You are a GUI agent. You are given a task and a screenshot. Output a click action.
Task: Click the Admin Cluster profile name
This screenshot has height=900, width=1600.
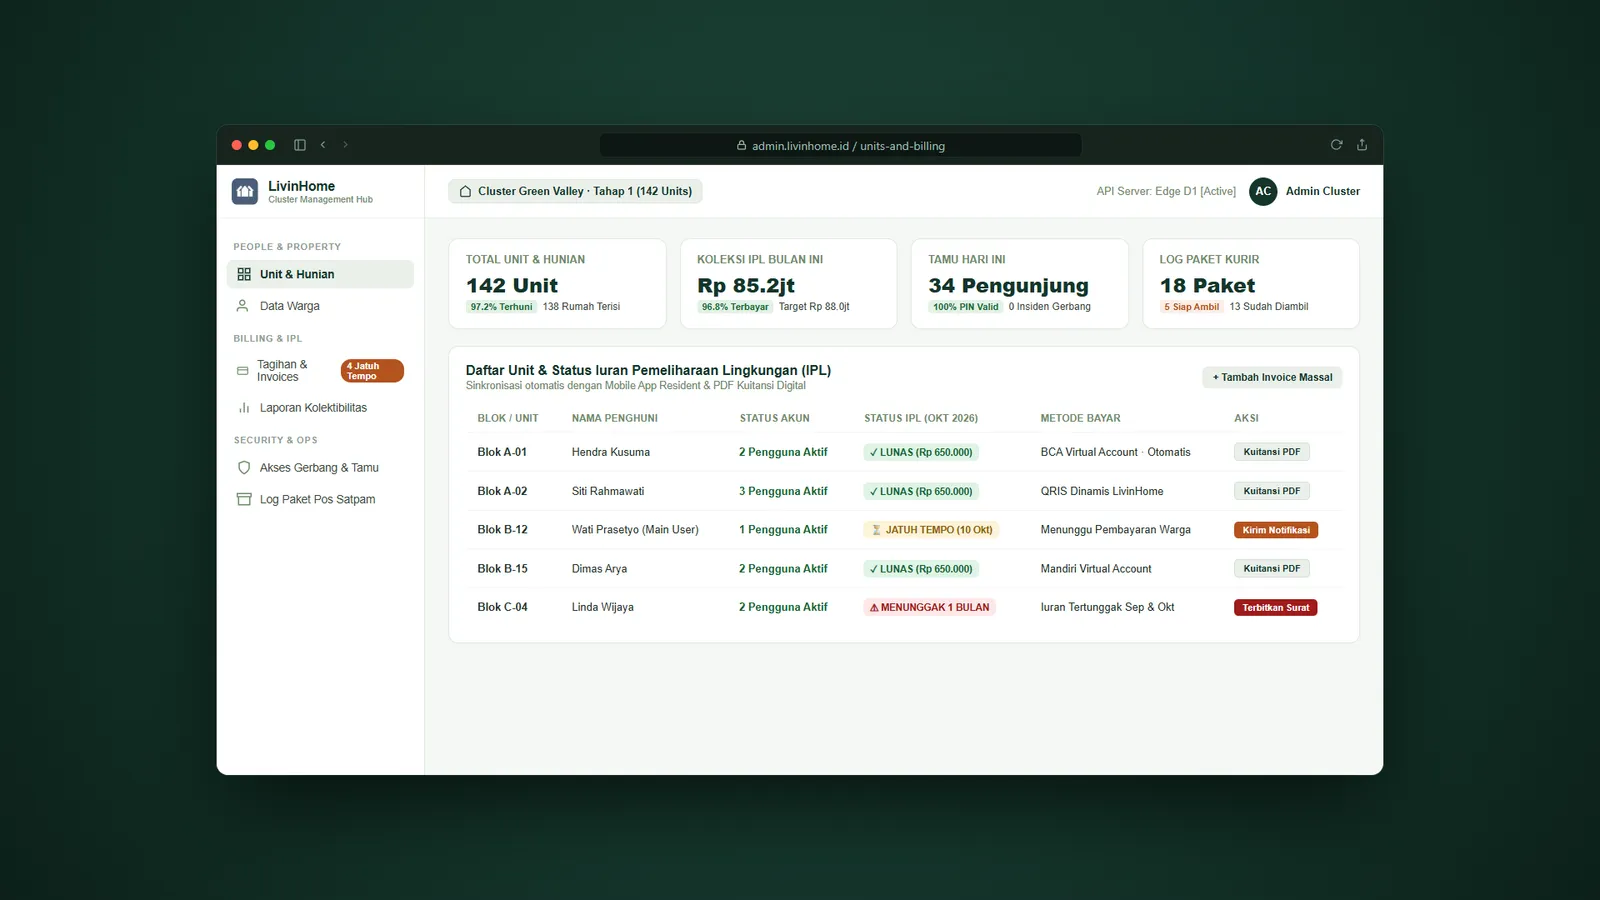tap(1322, 191)
